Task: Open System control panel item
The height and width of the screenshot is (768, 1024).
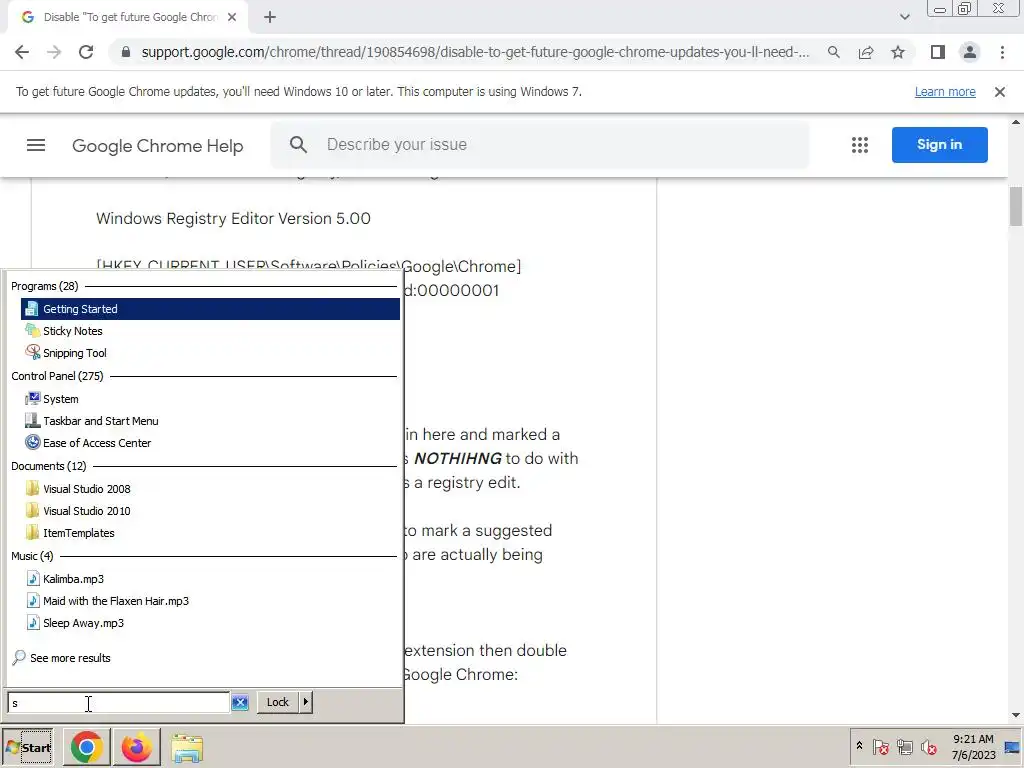Action: tap(210, 399)
